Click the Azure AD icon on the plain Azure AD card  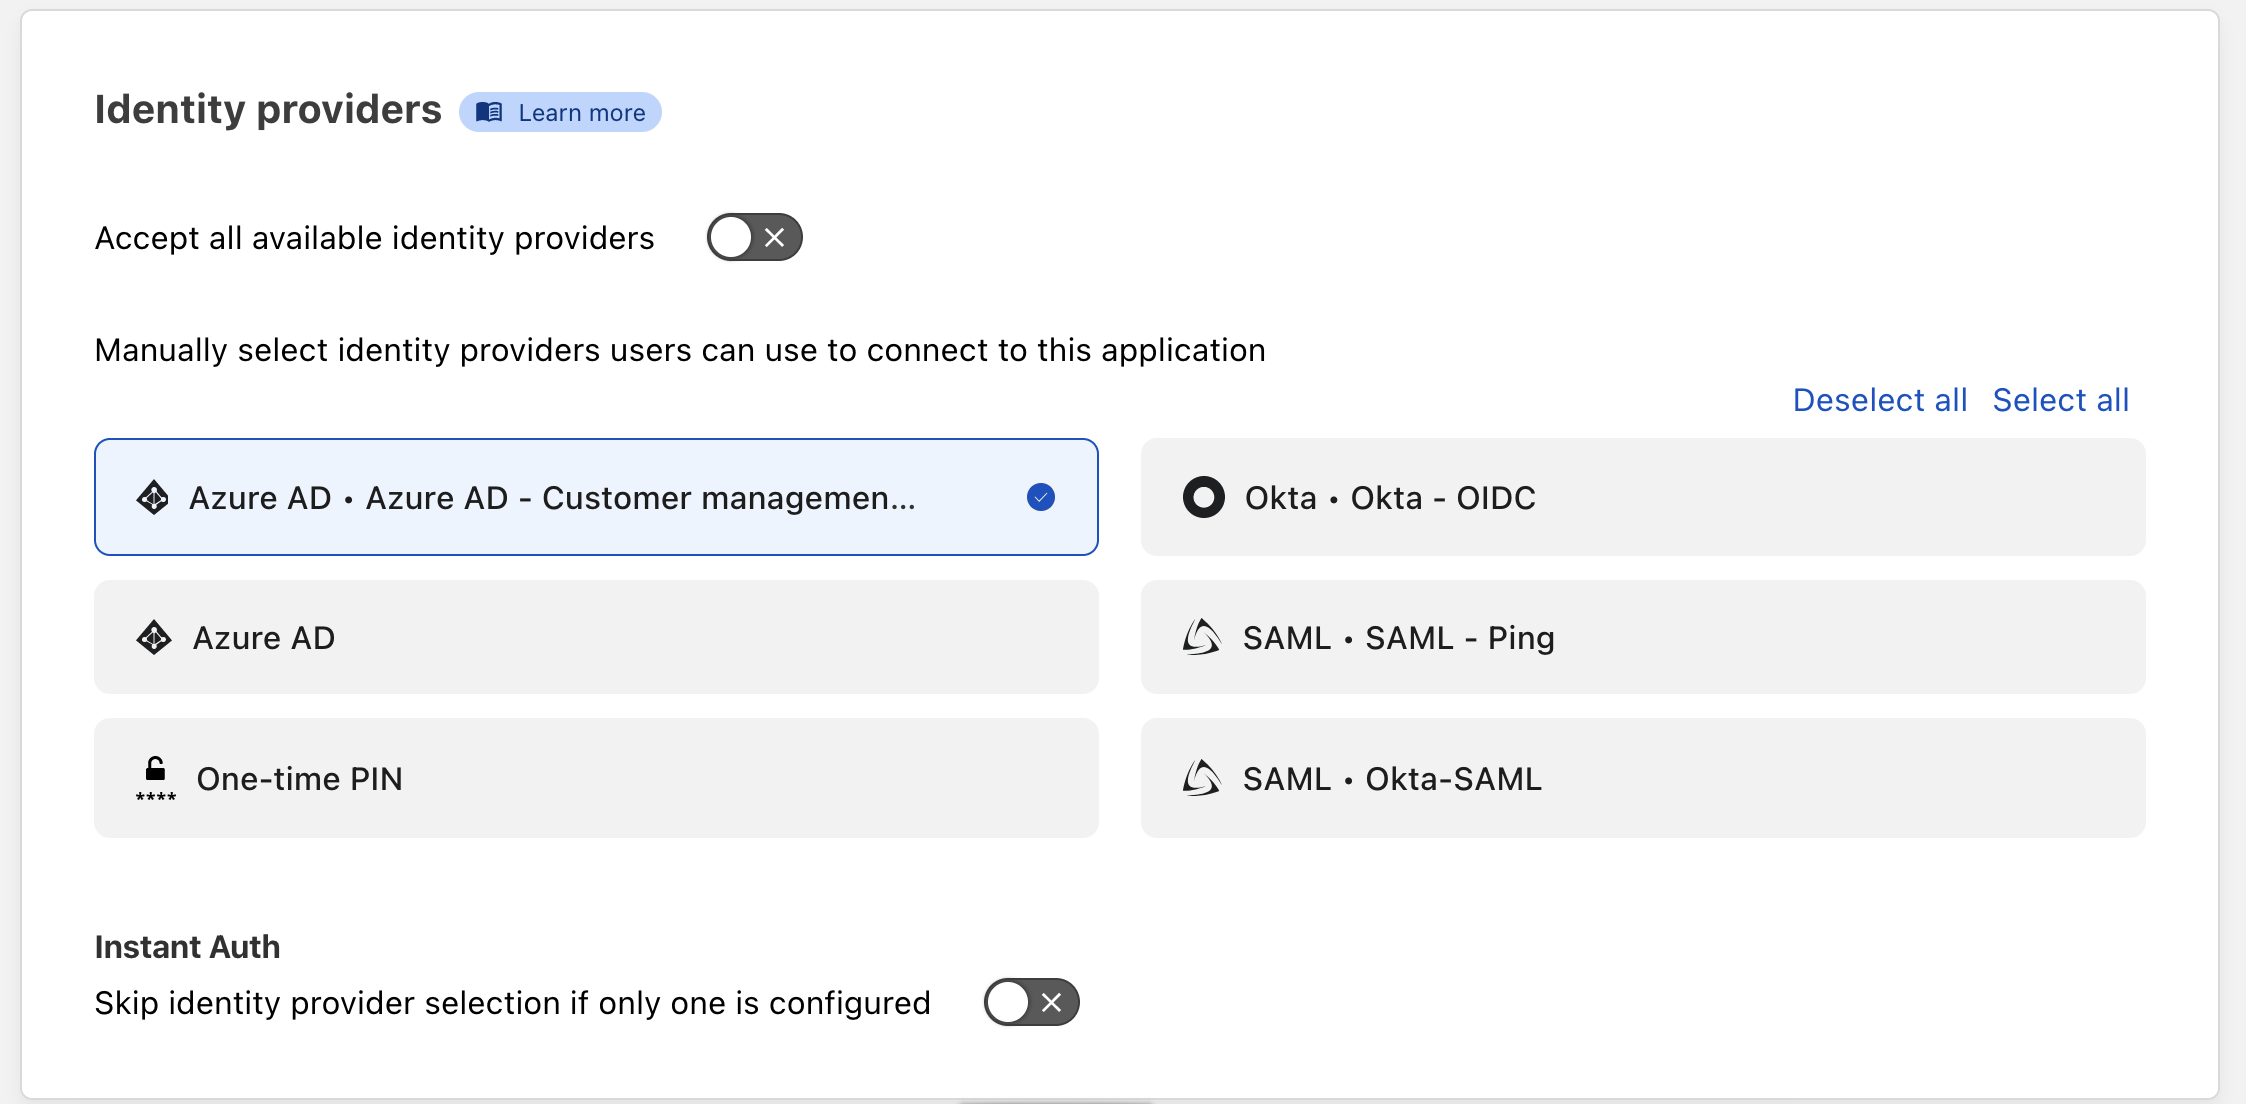click(155, 637)
